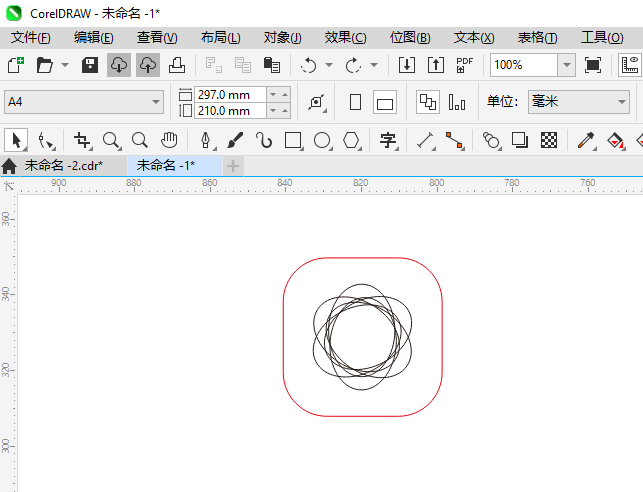Select the Connector tool
This screenshot has width=643, height=492.
(455, 140)
